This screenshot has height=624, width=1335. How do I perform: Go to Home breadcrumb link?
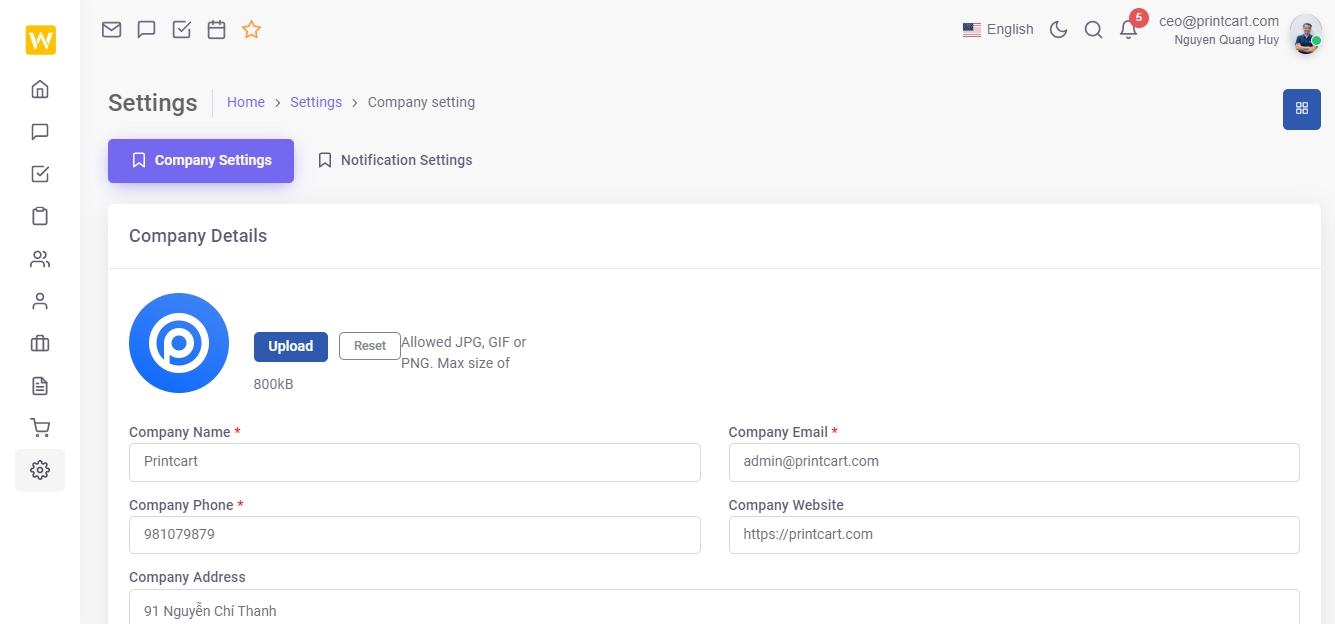[x=246, y=102]
